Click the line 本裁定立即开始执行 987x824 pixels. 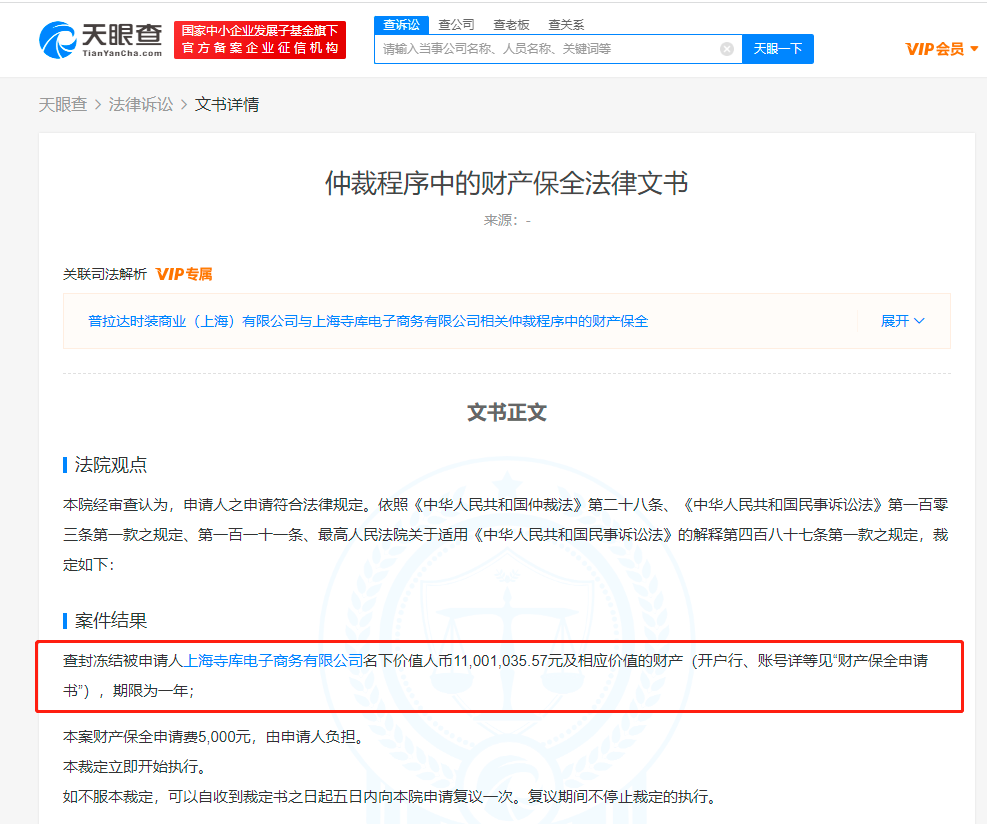point(135,766)
